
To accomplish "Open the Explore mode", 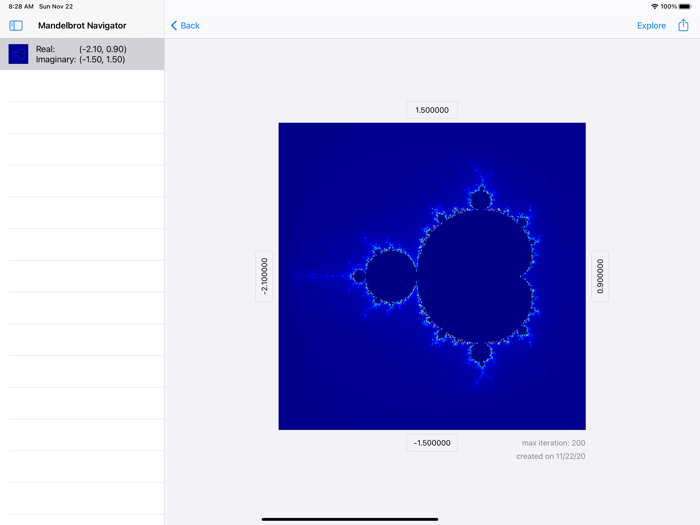I will [651, 25].
